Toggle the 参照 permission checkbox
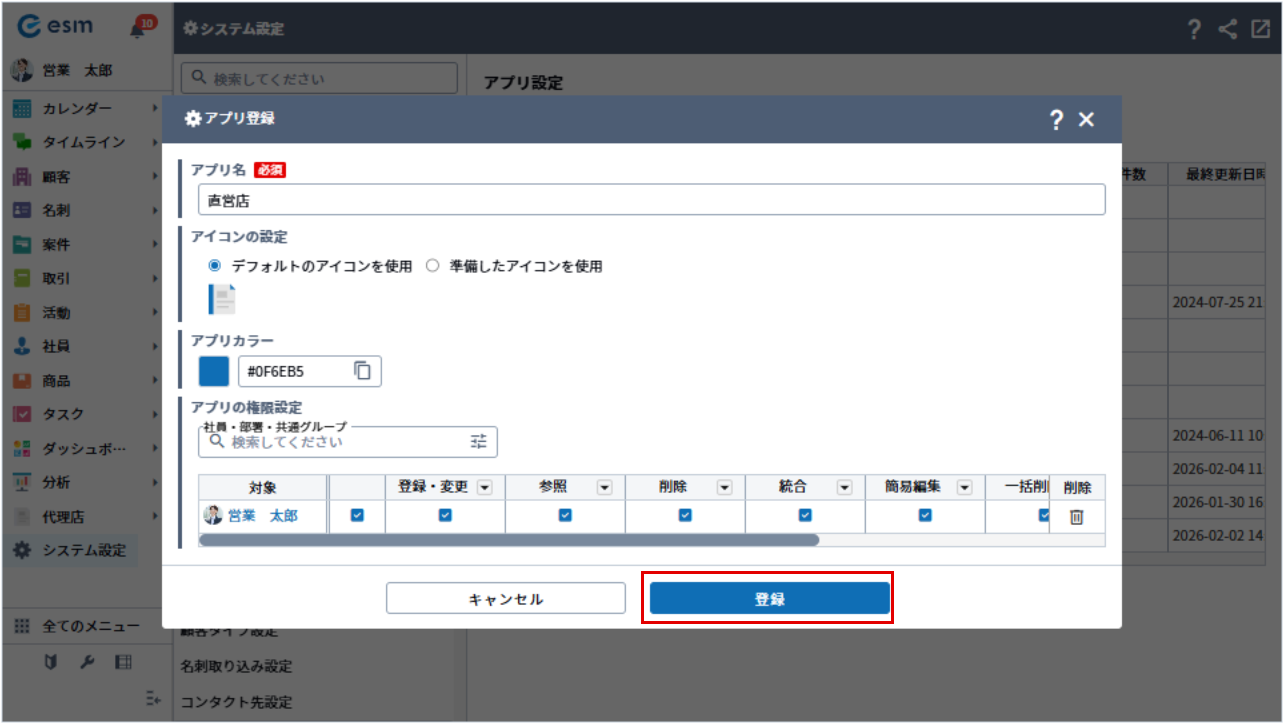This screenshot has height=724, width=1284. click(565, 515)
